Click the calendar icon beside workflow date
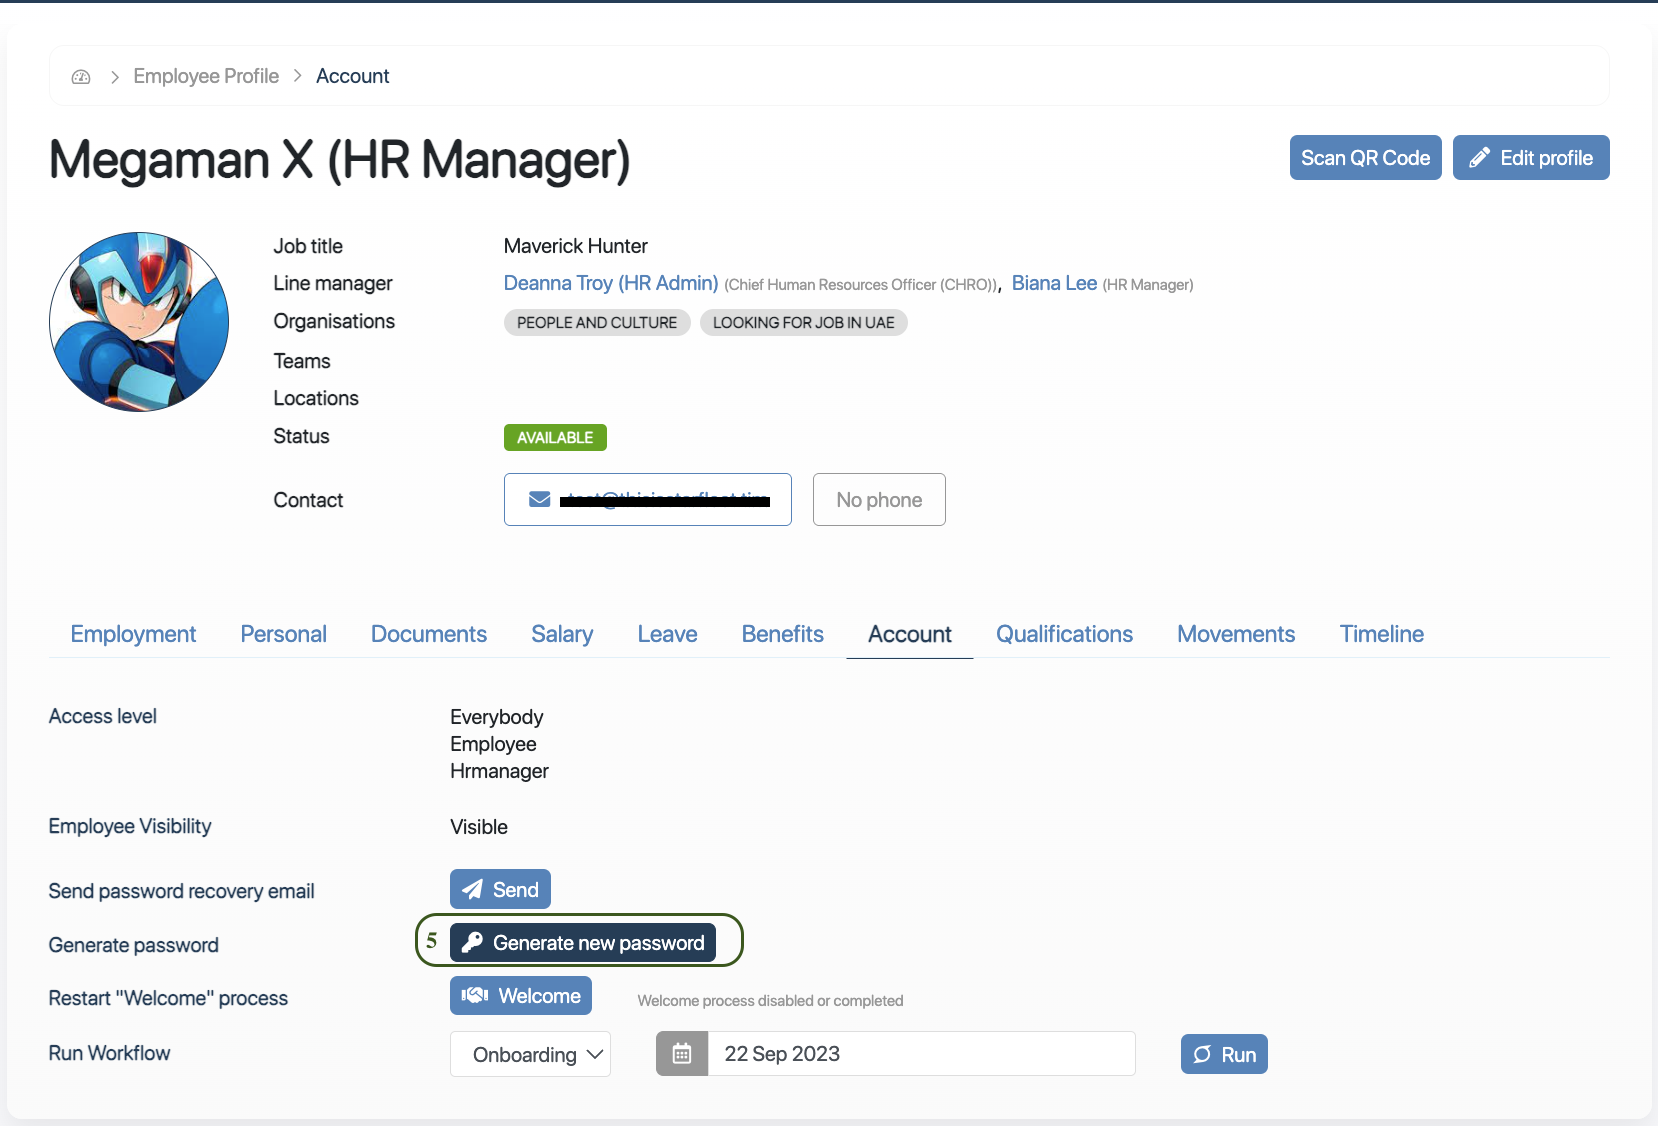 [682, 1054]
